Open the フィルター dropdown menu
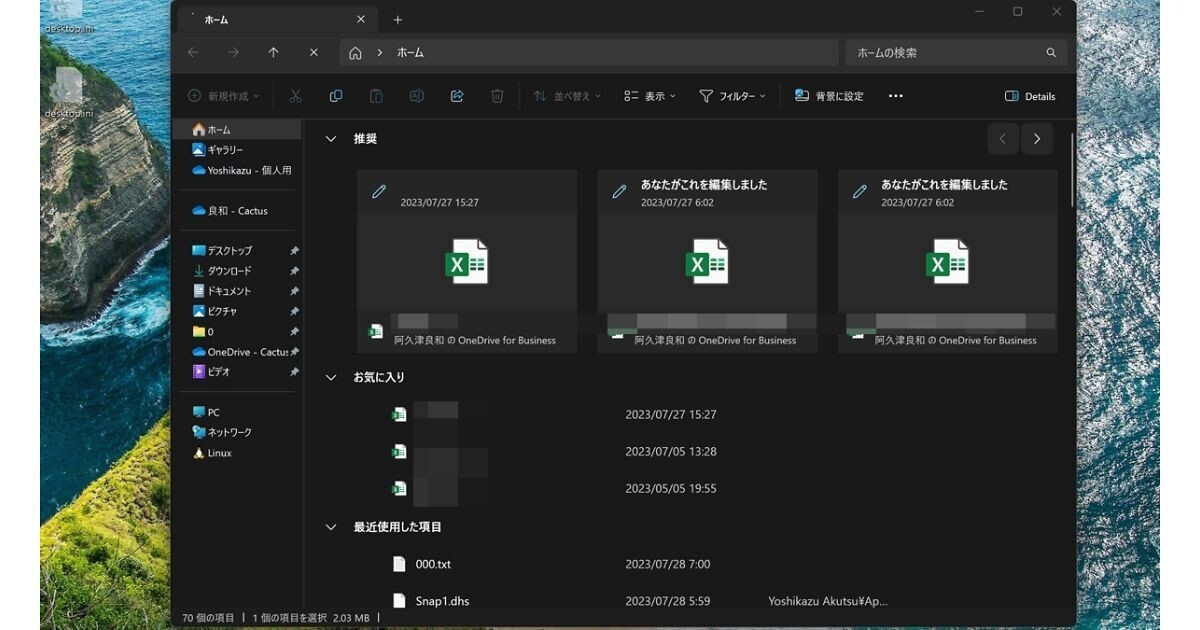Image resolution: width=1200 pixels, height=630 pixels. [x=732, y=95]
